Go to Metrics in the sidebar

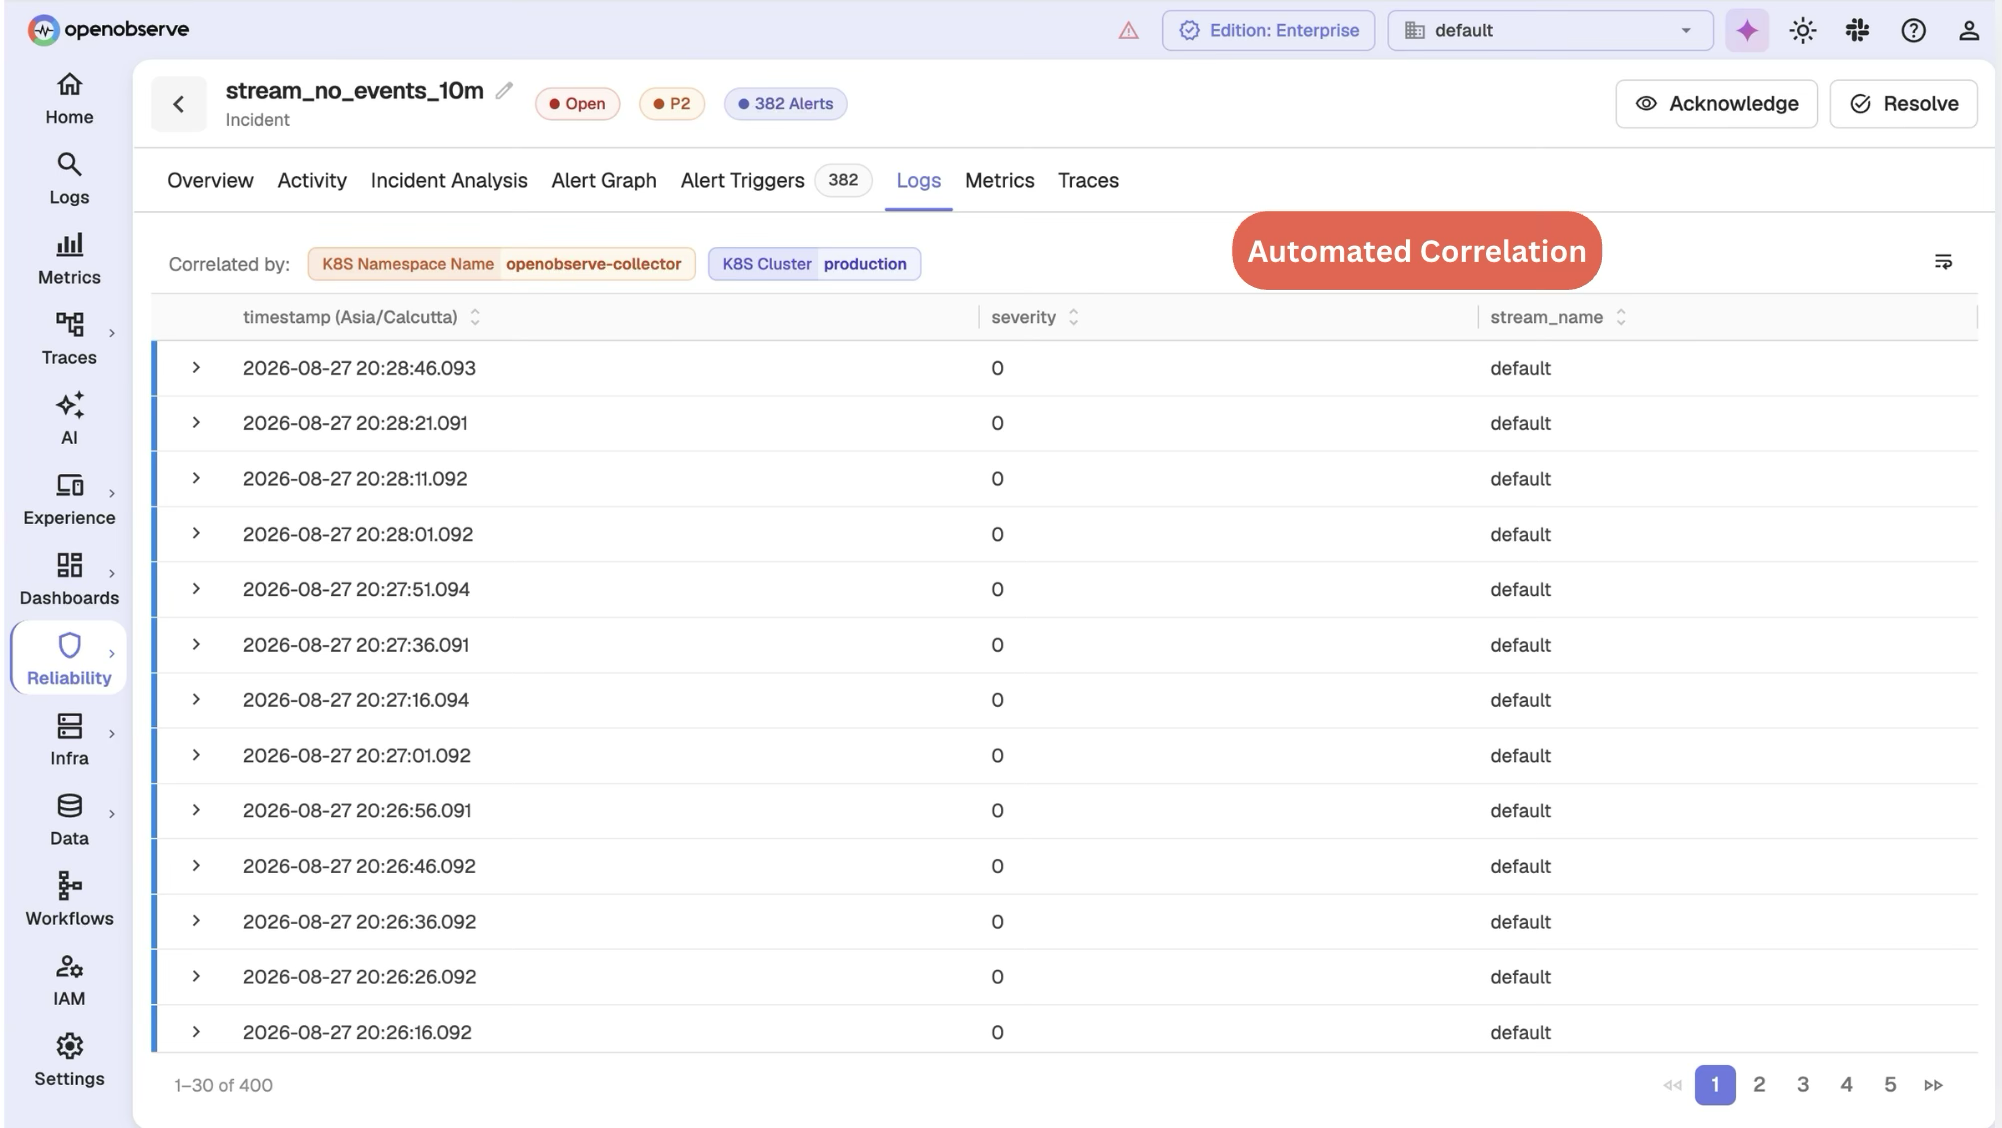pos(69,259)
